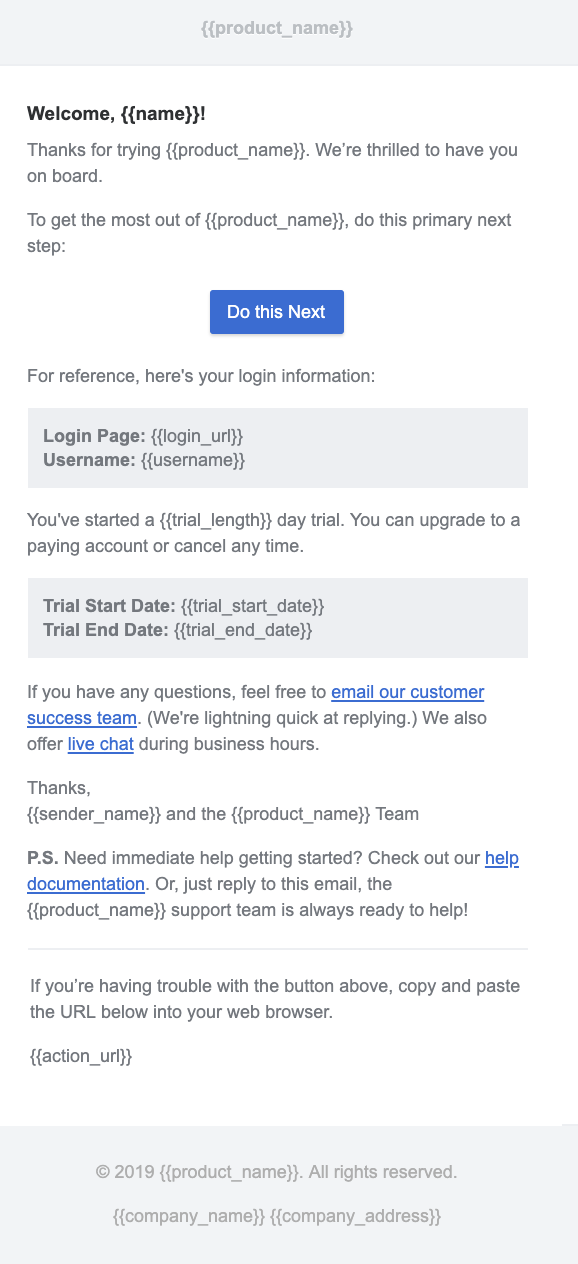Click the {{company_name}} footer placeholder
The width and height of the screenshot is (578, 1264).
(189, 1216)
